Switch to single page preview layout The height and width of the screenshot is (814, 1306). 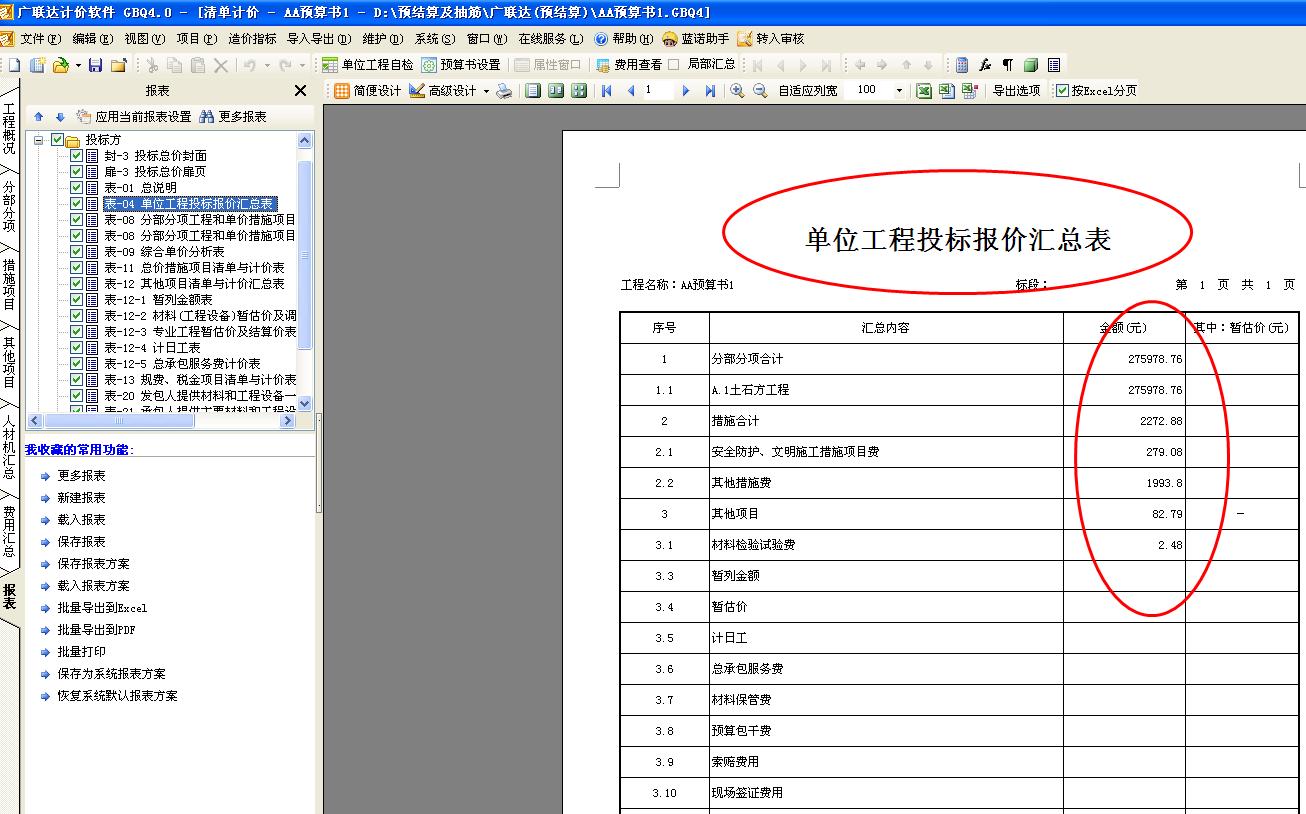pyautogui.click(x=533, y=90)
